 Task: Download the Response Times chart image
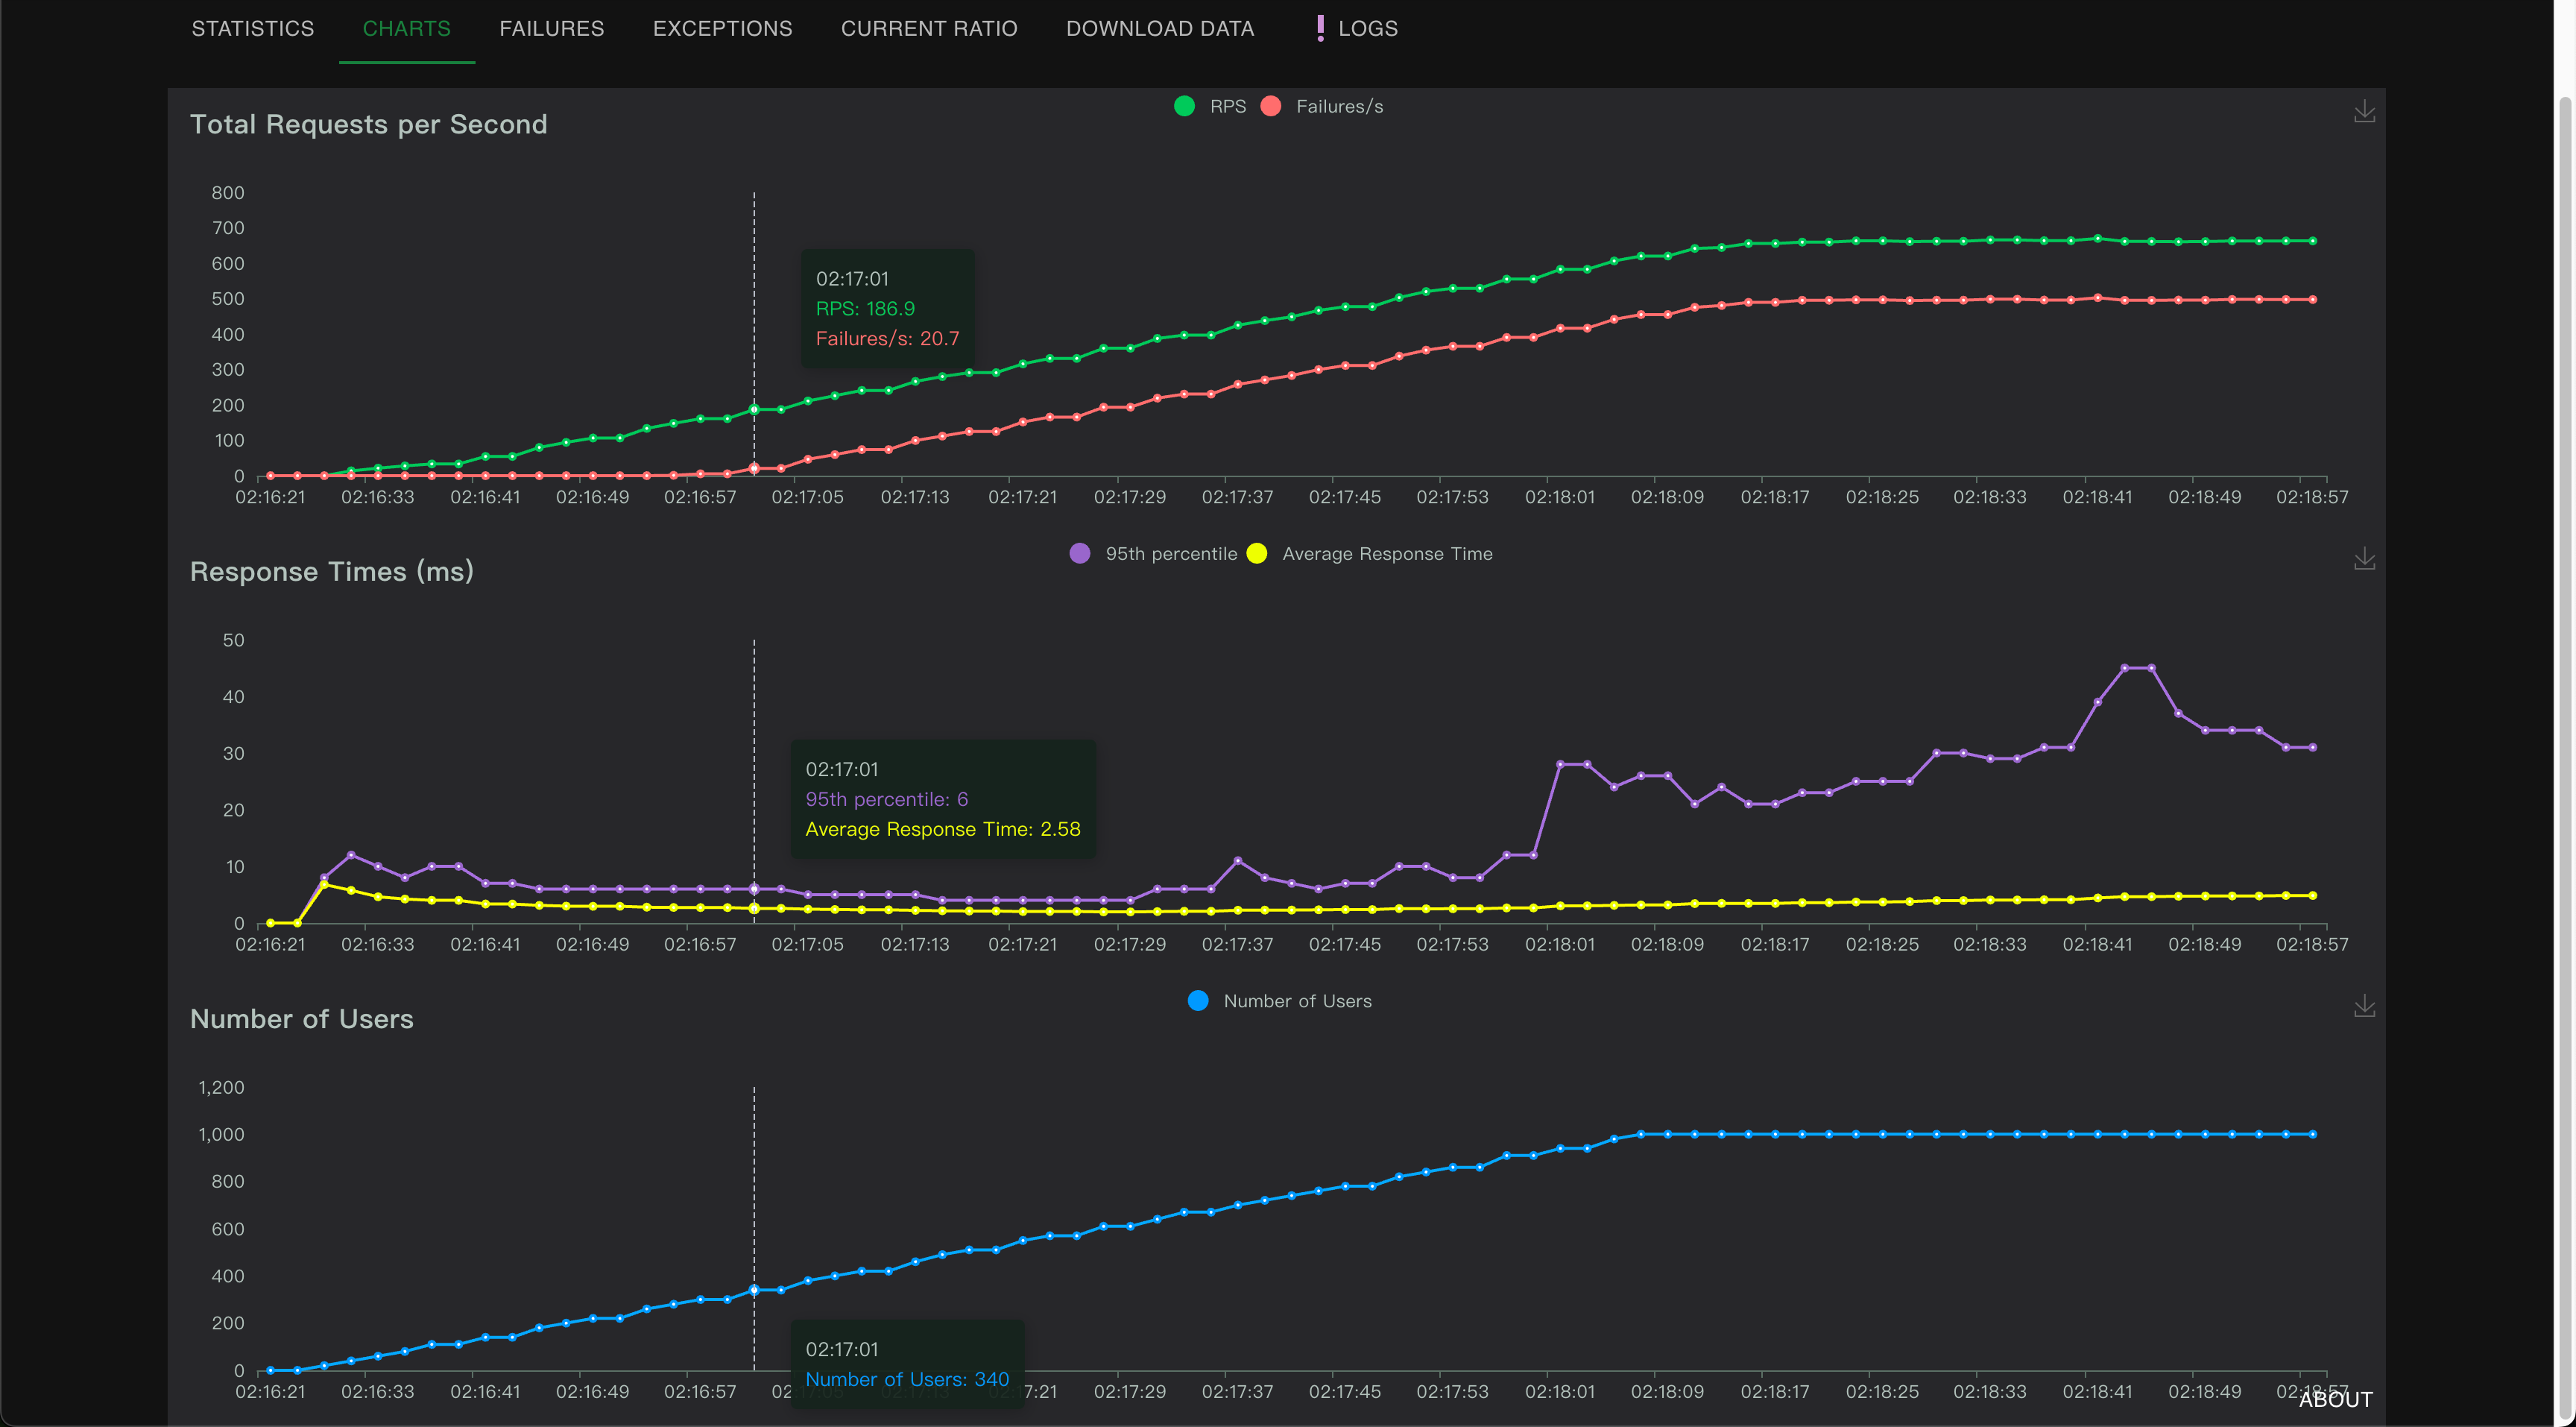pos(2364,558)
